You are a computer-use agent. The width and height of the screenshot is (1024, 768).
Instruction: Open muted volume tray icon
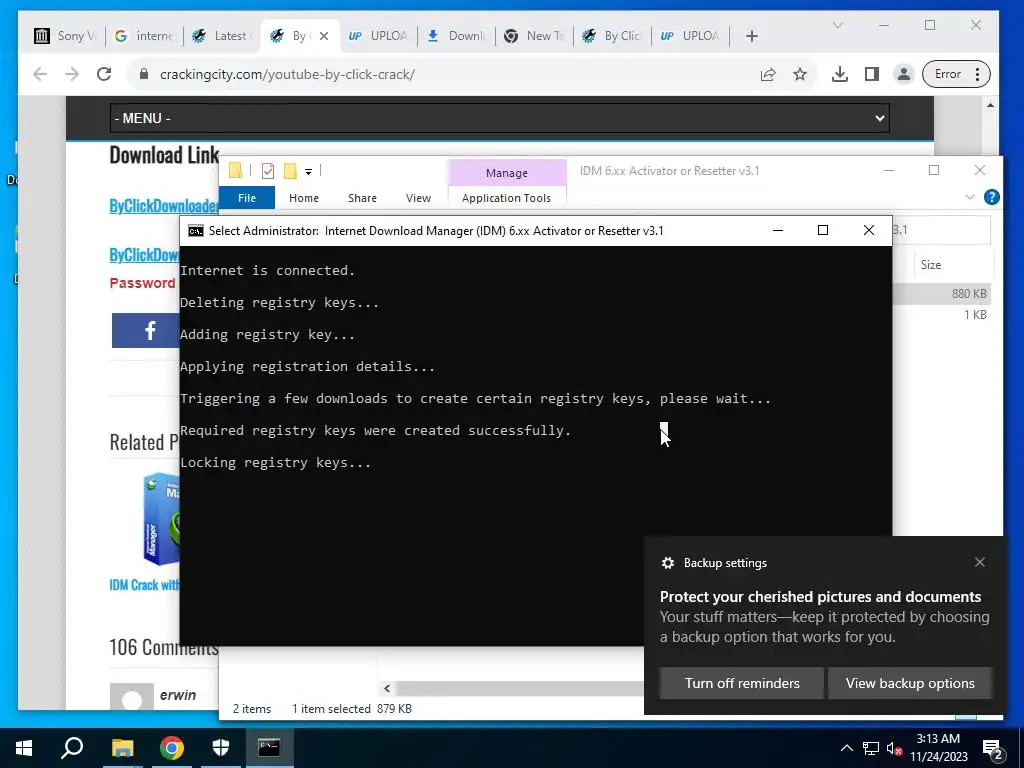(x=895, y=748)
